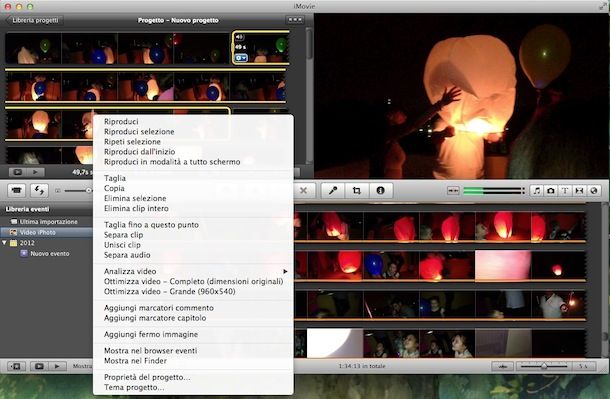Viewport: 610px width, 399px height.
Task: Click the audio level meter
Action: click(494, 191)
